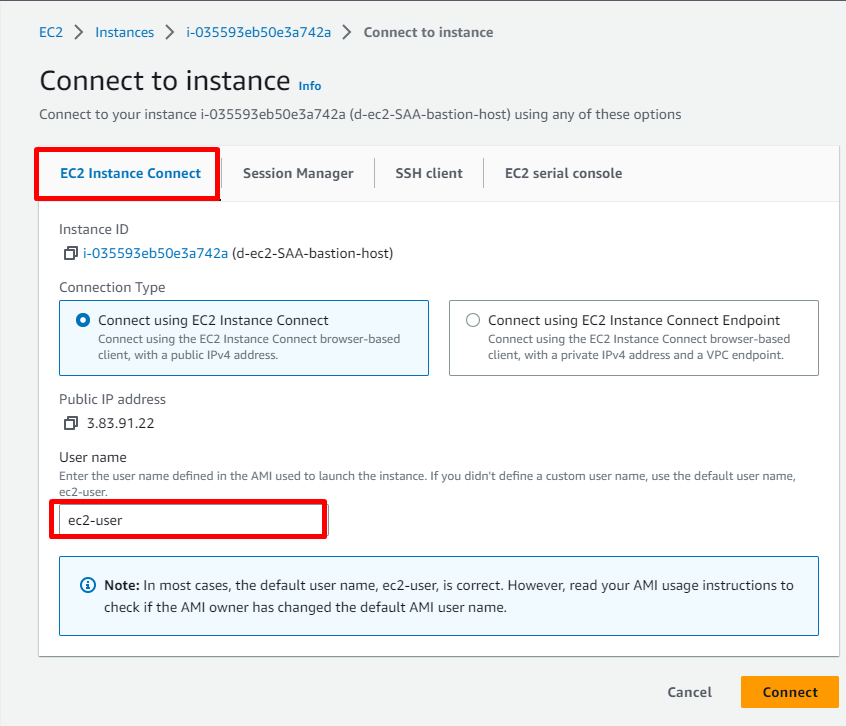Switch to the SSH client tab

(x=429, y=173)
